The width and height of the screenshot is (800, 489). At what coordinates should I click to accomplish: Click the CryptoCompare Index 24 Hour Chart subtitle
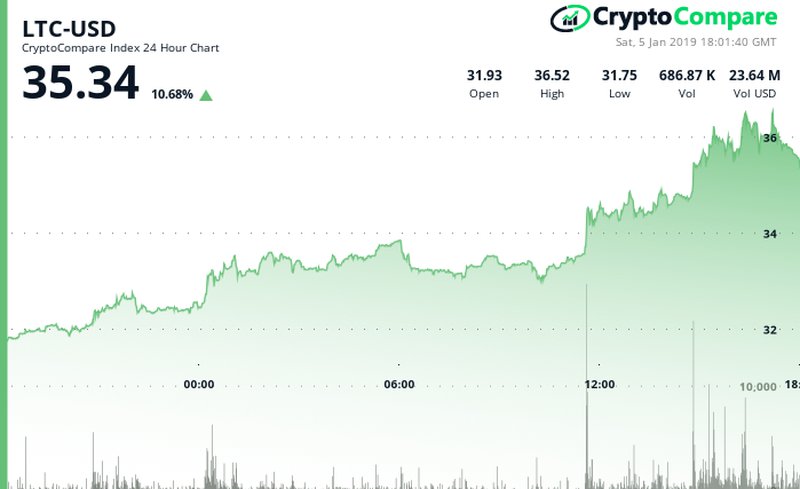[x=121, y=48]
